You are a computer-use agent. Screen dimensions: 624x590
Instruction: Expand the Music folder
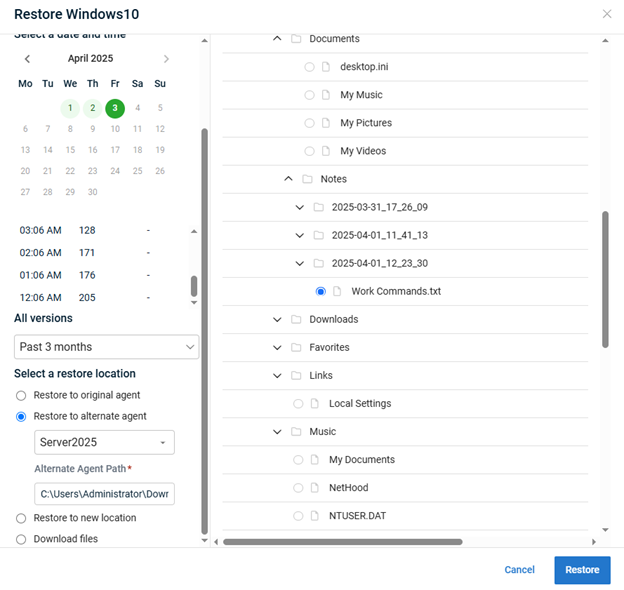[x=277, y=432]
